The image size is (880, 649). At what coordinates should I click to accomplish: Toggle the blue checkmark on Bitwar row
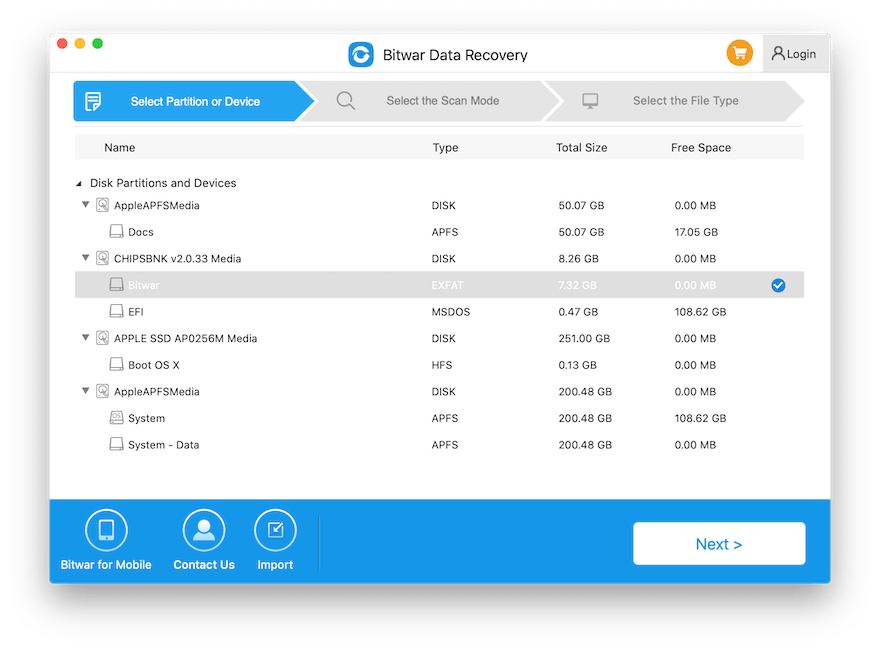(x=778, y=285)
